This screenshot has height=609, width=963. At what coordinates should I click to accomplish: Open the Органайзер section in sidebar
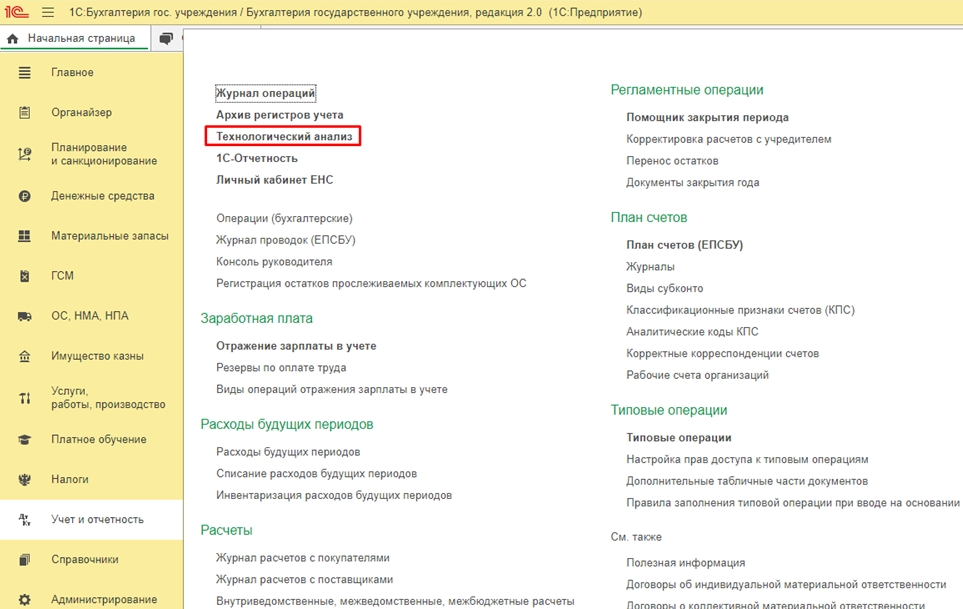(81, 113)
